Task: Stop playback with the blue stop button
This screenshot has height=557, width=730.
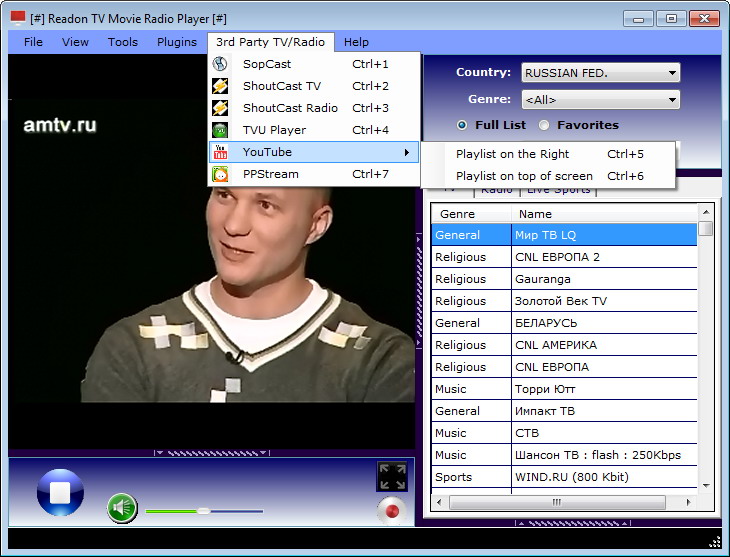Action: click(61, 492)
